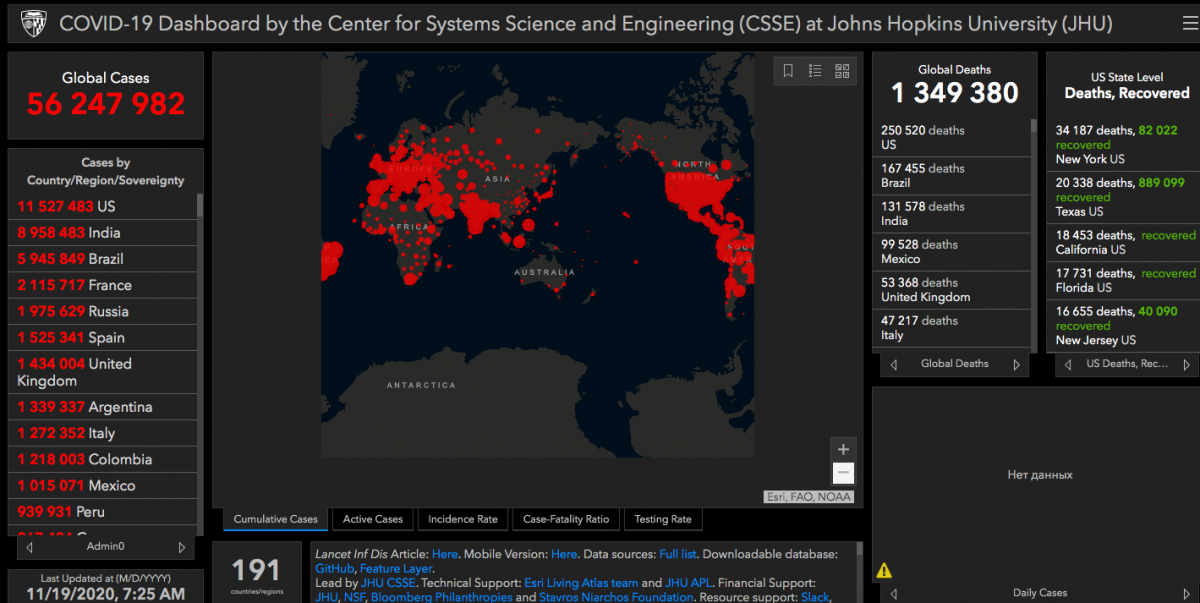Show the map legend list
This screenshot has height=603, width=1200.
815,71
